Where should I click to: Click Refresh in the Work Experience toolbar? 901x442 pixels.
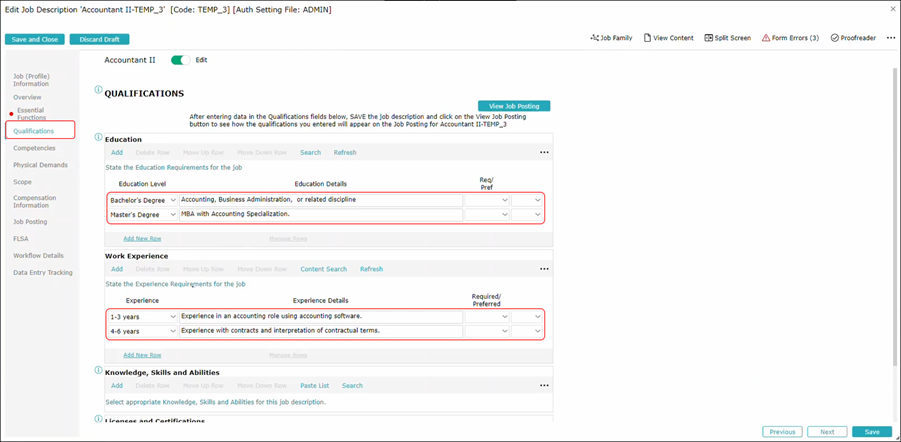371,269
